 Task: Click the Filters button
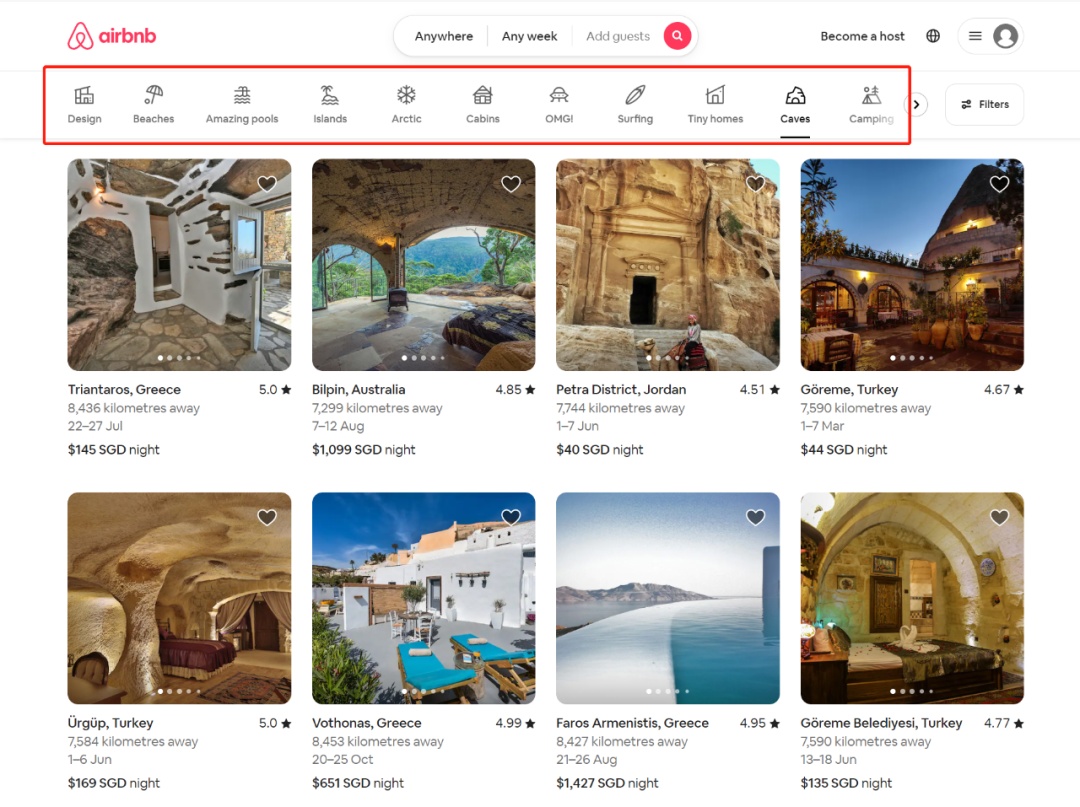coord(984,105)
